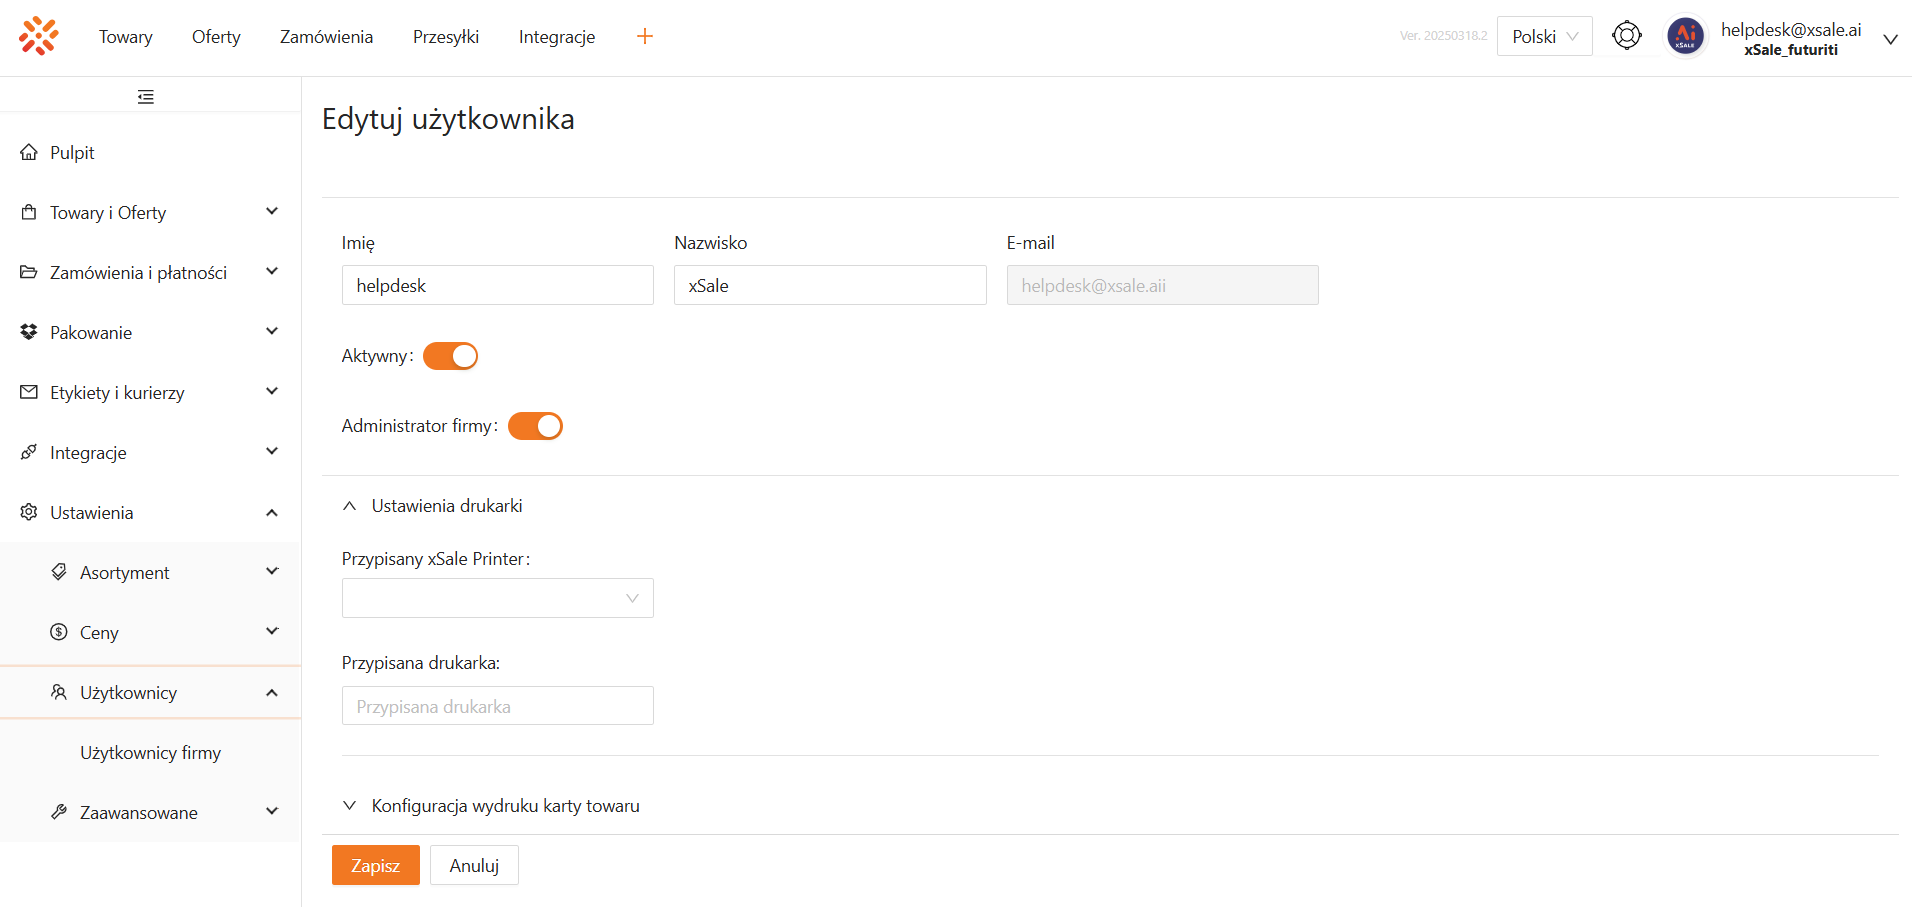Viewport: 1912px width, 907px height.
Task: Open the Przypisany xSale Printer dropdown
Action: (x=497, y=598)
